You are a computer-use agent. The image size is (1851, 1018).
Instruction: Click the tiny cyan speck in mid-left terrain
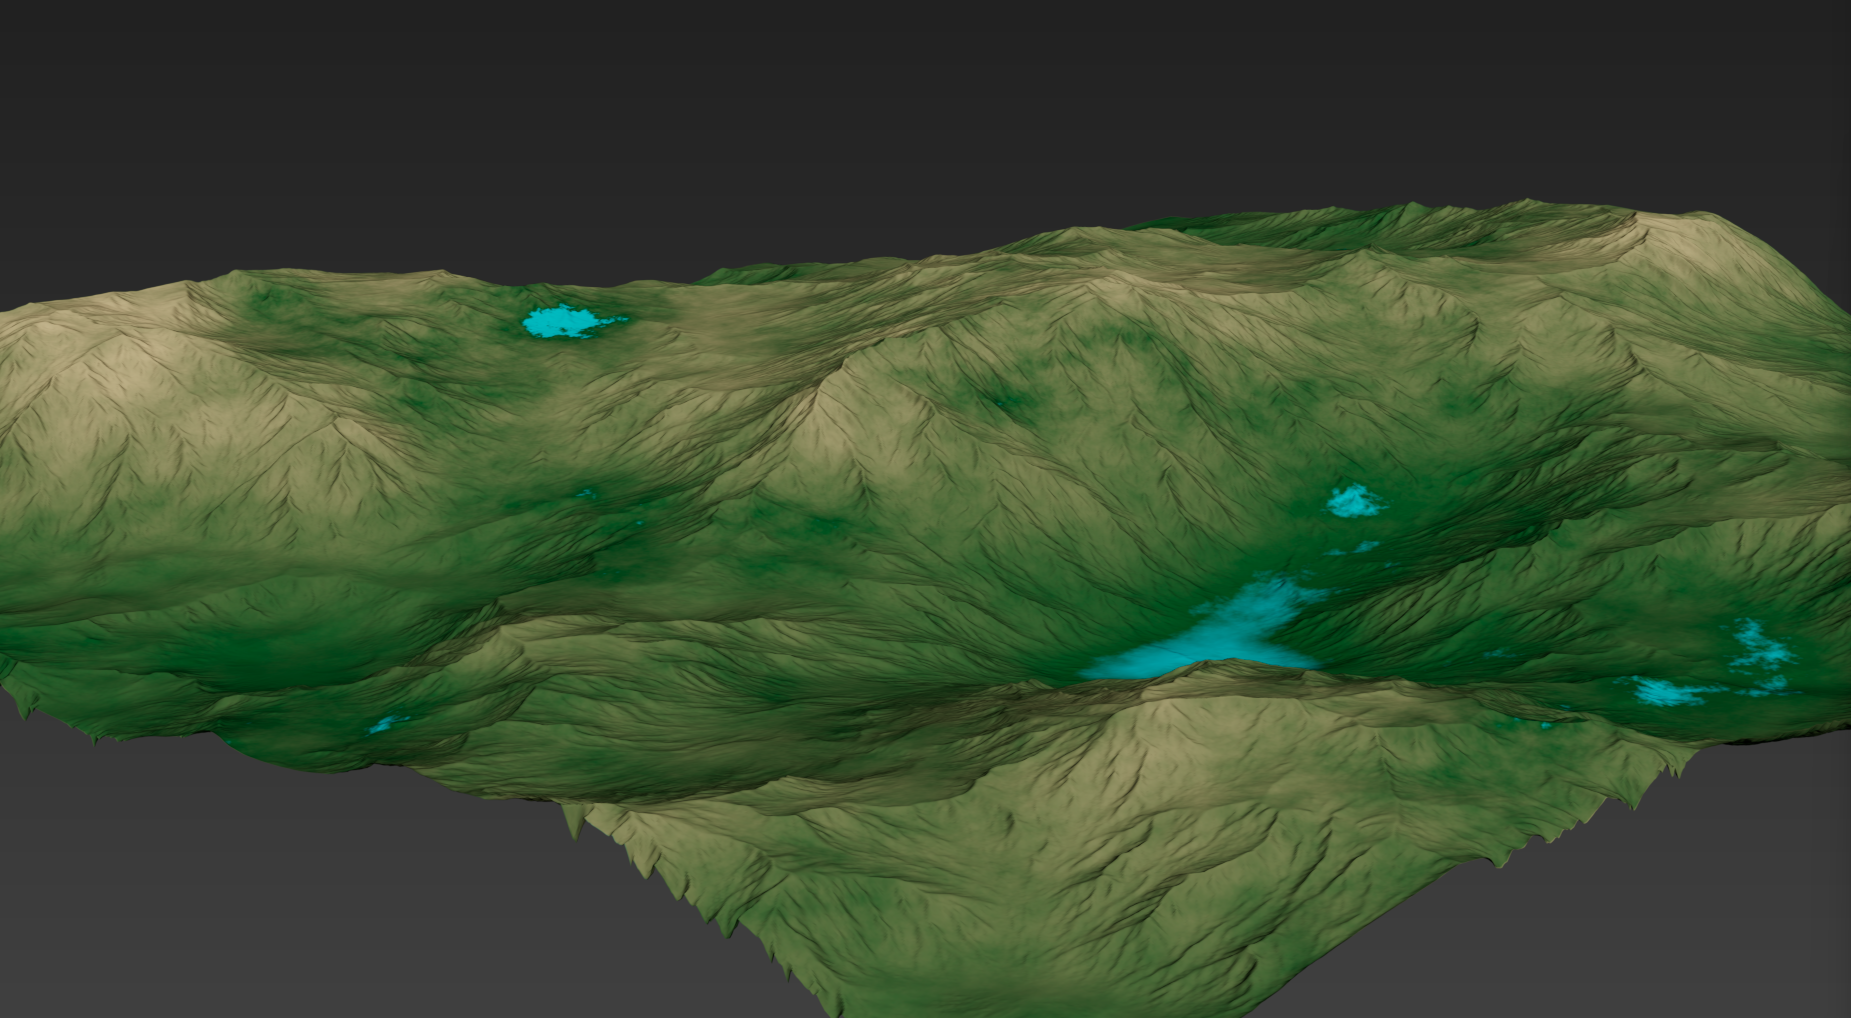tap(586, 493)
